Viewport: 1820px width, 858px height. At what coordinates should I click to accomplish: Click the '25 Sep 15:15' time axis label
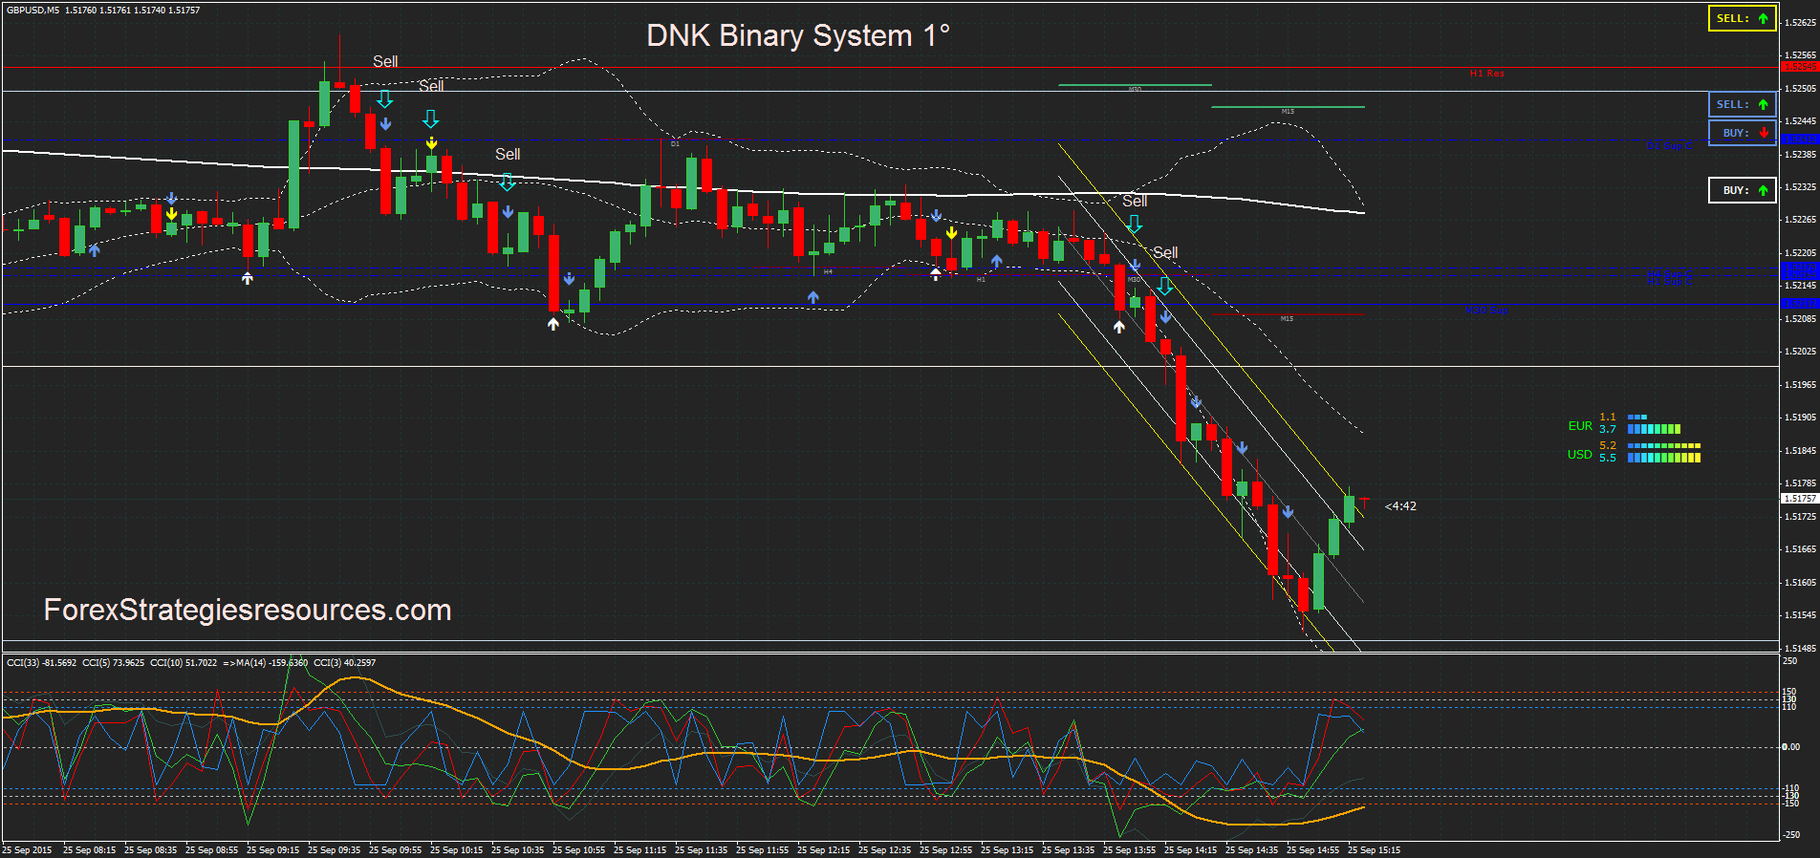point(1374,850)
